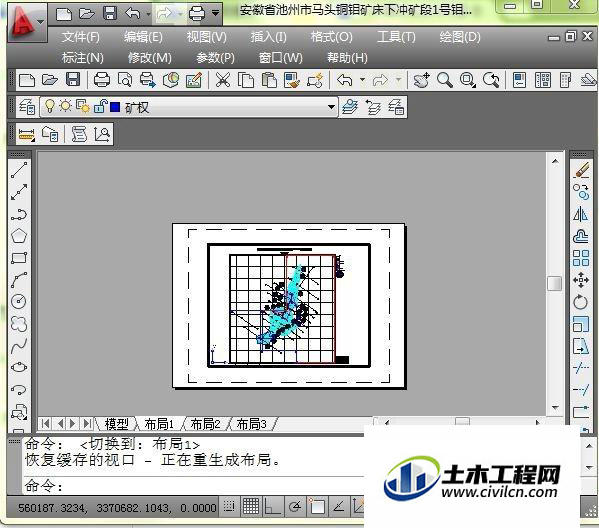Viewport: 599px width, 528px height.
Task: Click the vertical scrollbar thumb
Action: [554, 283]
